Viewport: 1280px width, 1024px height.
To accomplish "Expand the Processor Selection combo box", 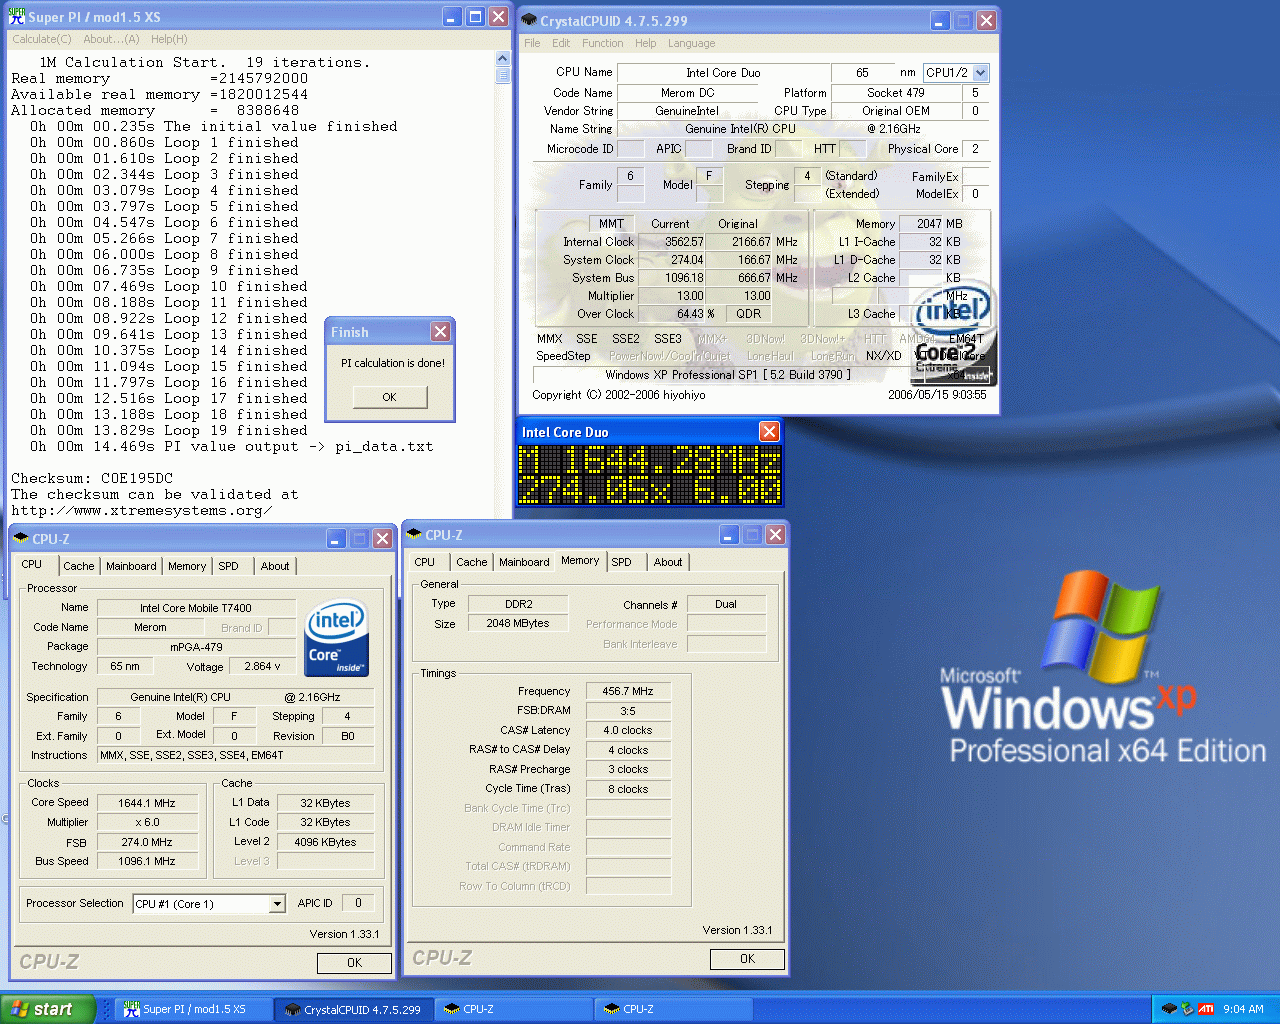I will tap(277, 904).
